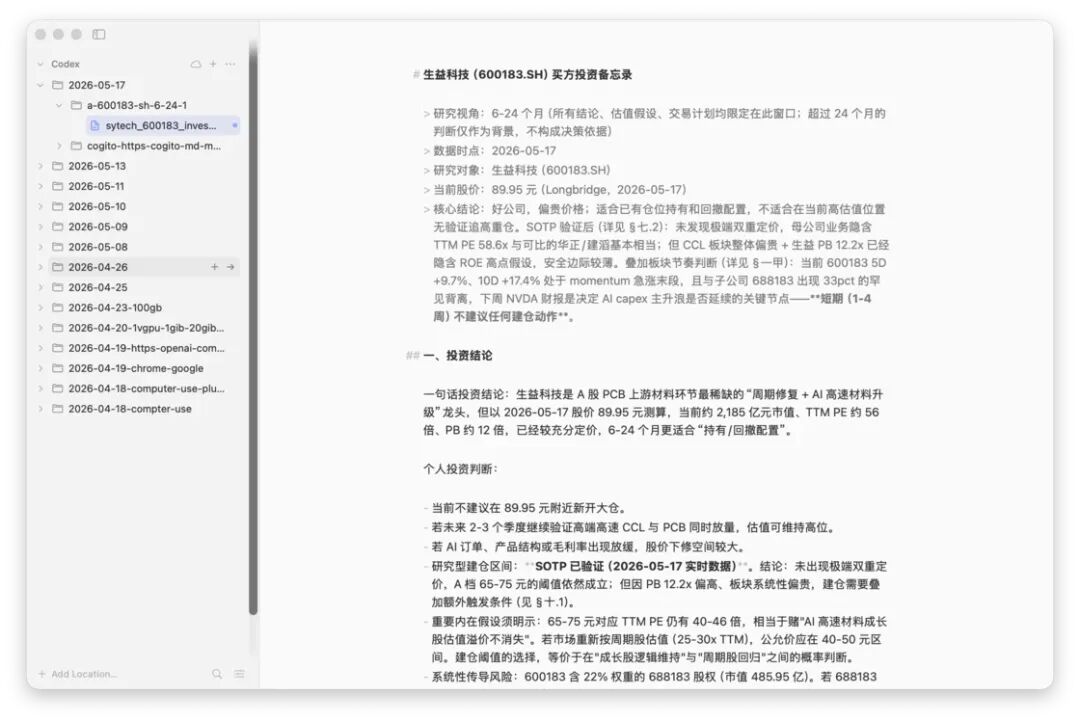Click the macOS zoom window button
Screen dimensions: 1080x722
click(x=76, y=34)
